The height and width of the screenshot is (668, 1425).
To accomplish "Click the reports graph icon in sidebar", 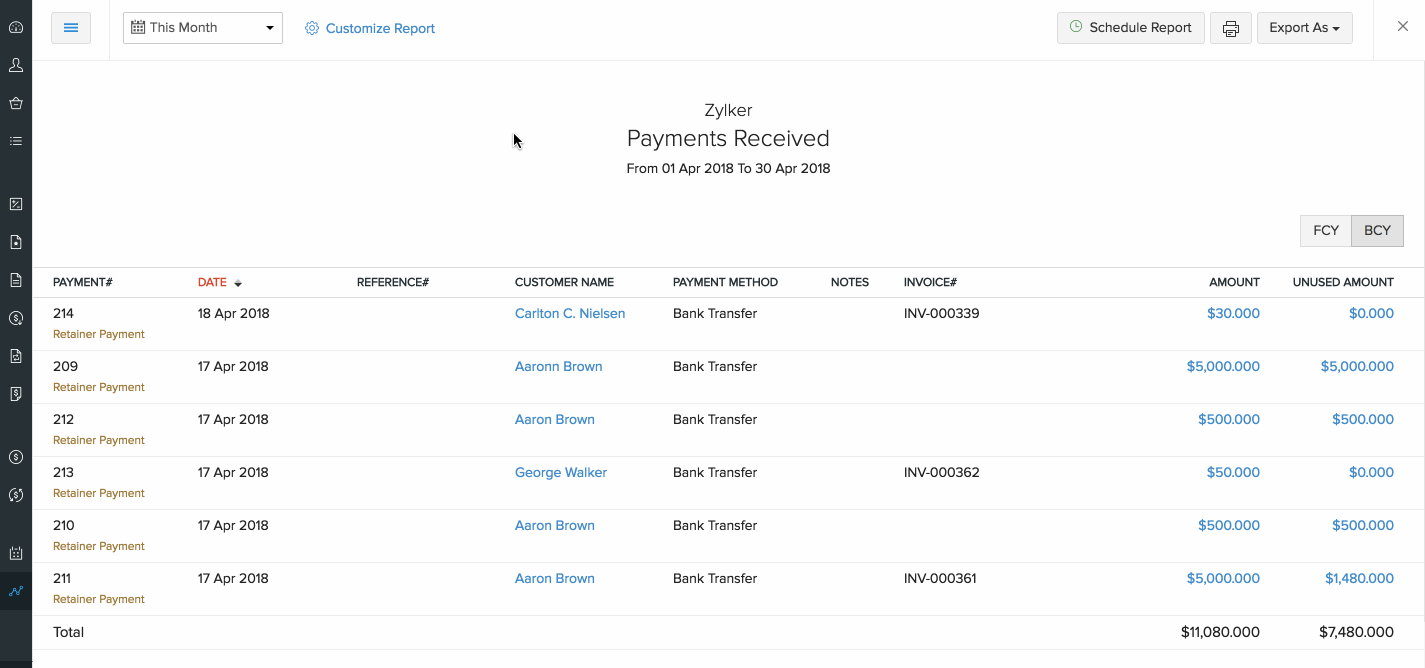I will (x=16, y=591).
